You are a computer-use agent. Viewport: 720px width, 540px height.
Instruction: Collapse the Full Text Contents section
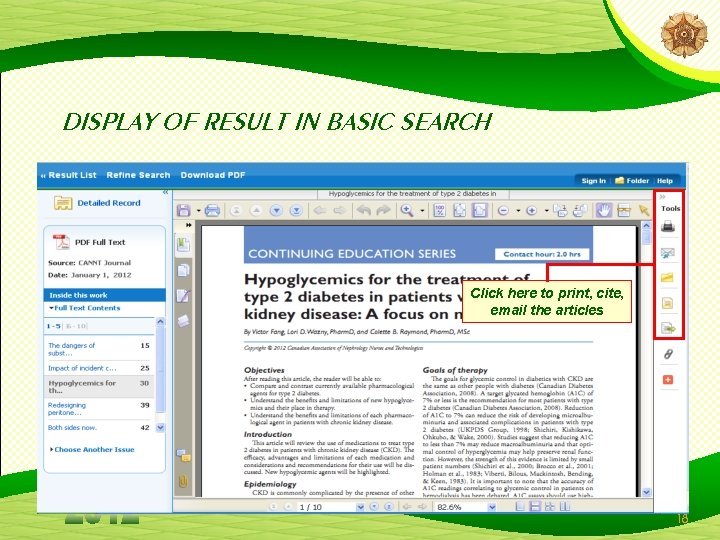point(84,308)
